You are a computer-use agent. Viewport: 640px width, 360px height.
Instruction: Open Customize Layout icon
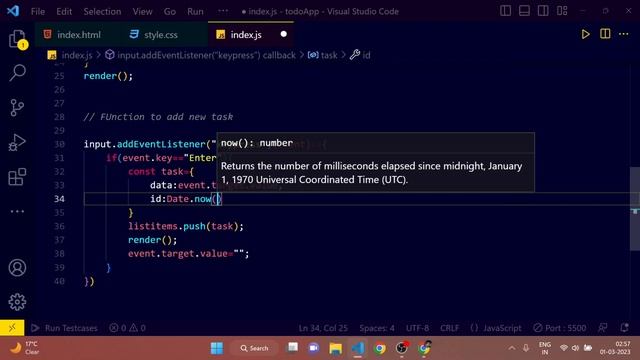coord(562,11)
